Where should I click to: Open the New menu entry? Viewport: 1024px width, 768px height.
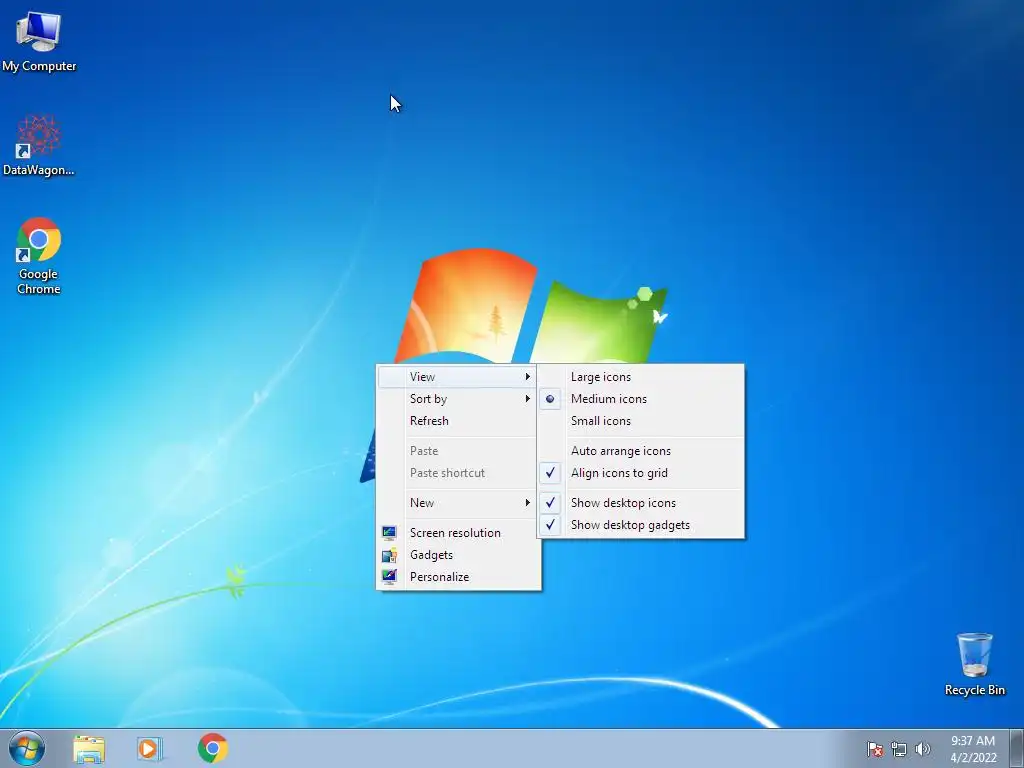[x=458, y=503]
